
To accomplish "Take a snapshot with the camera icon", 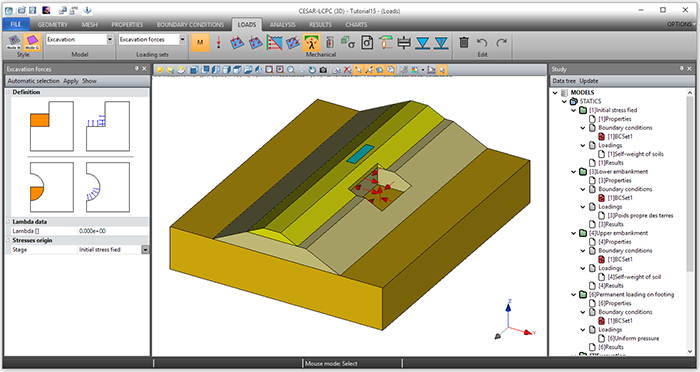I will point(323,70).
